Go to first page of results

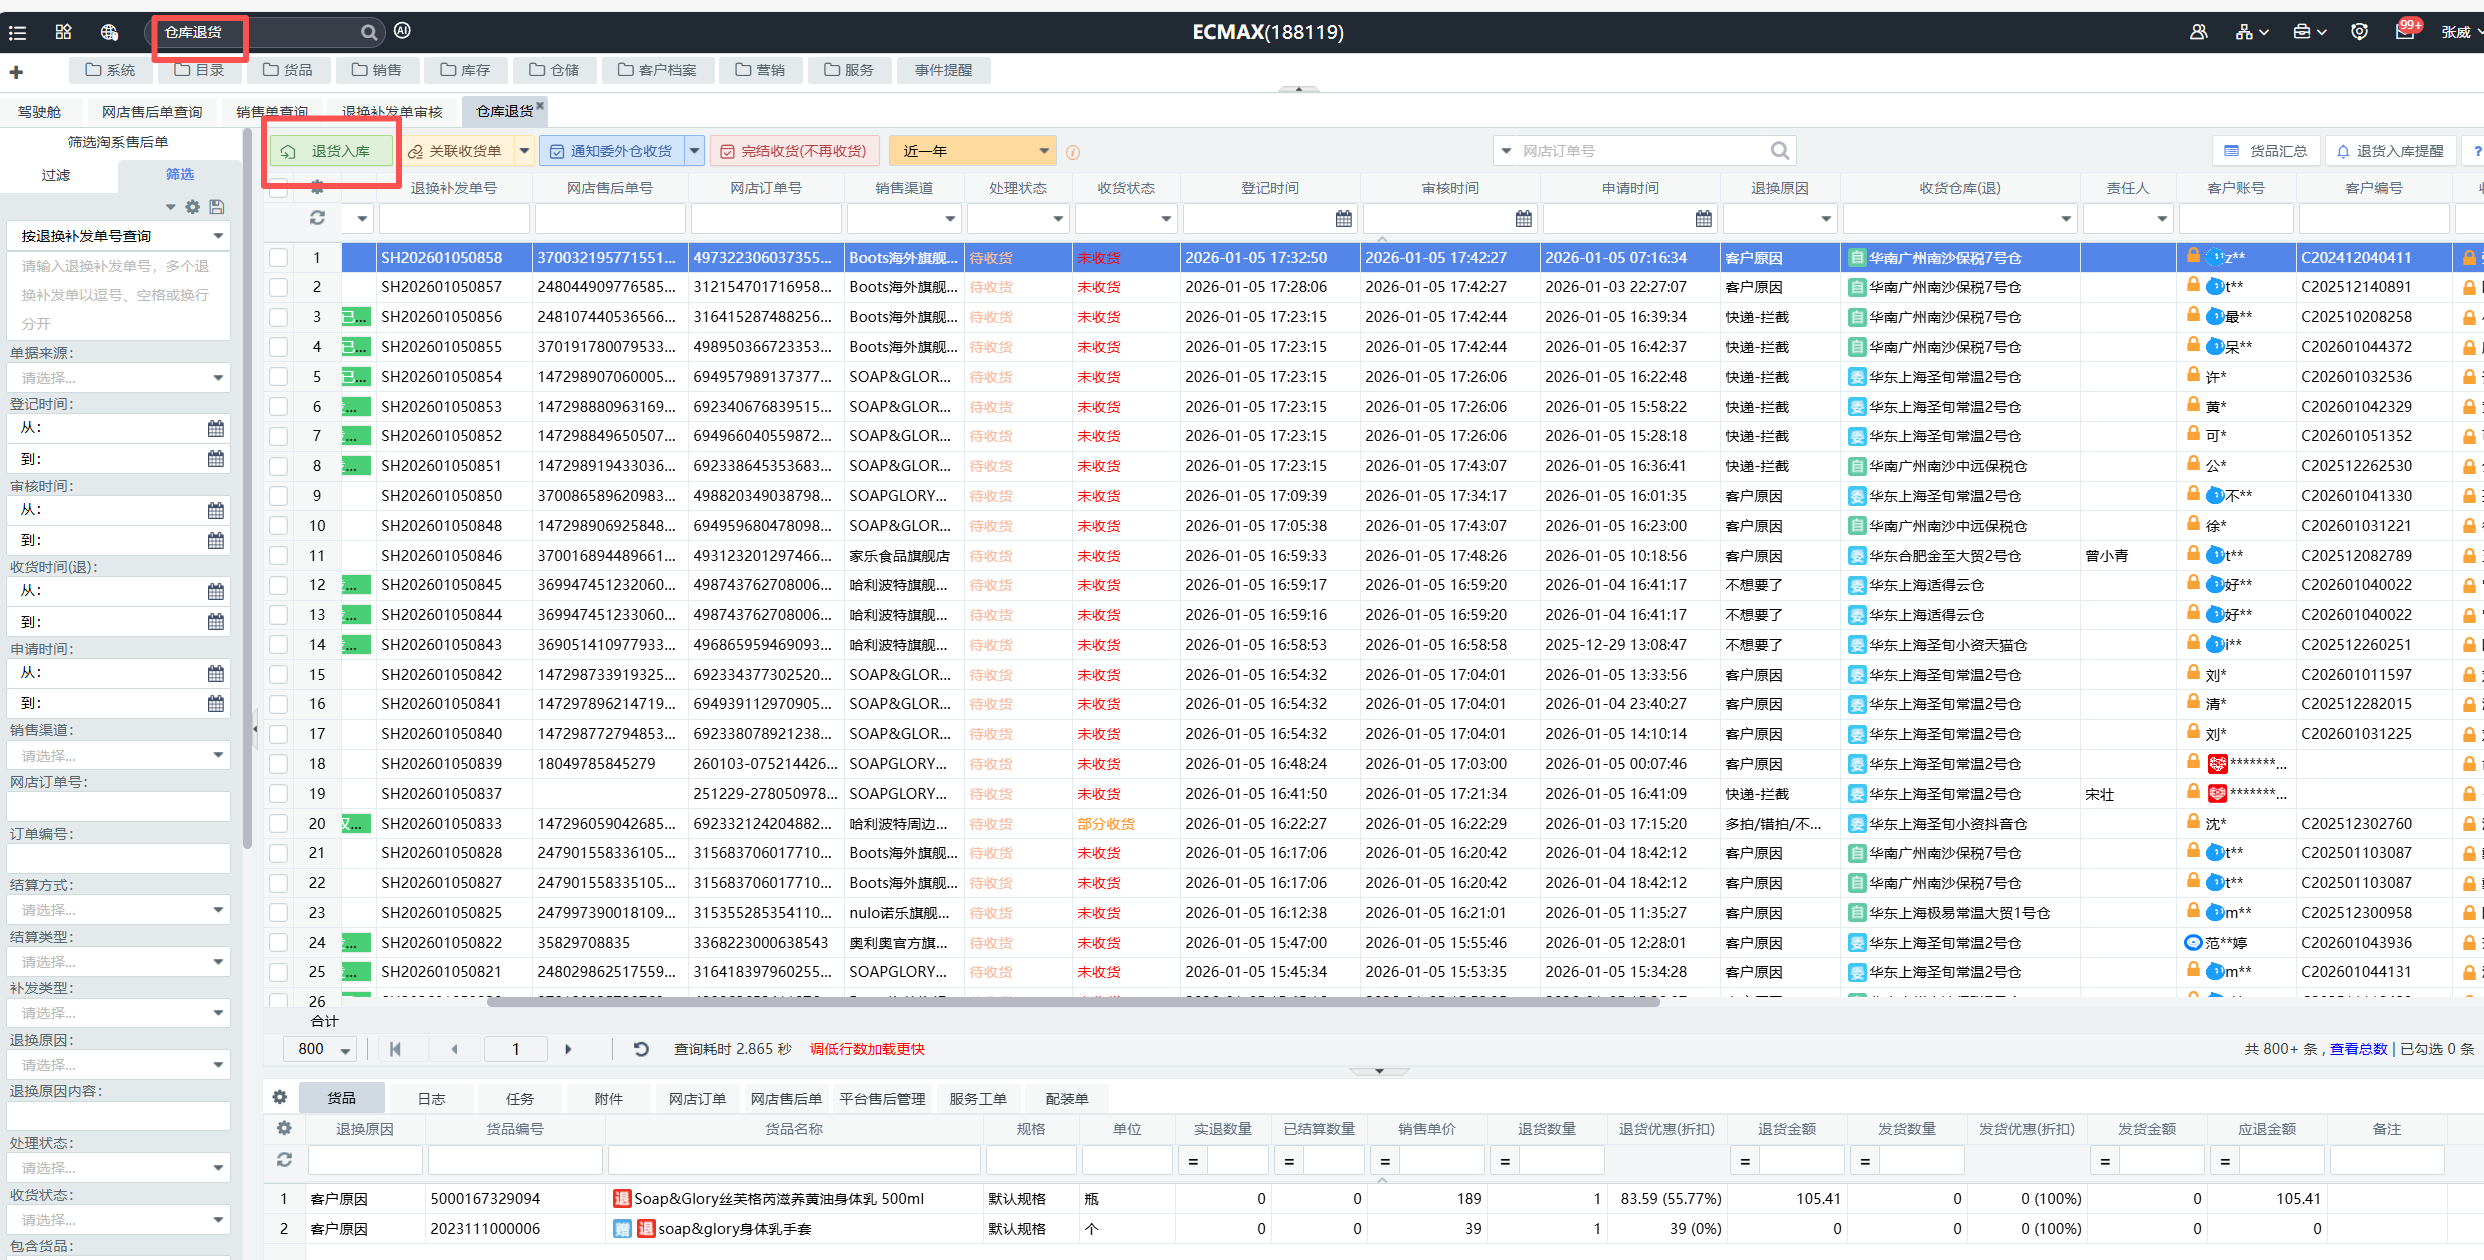click(395, 1049)
